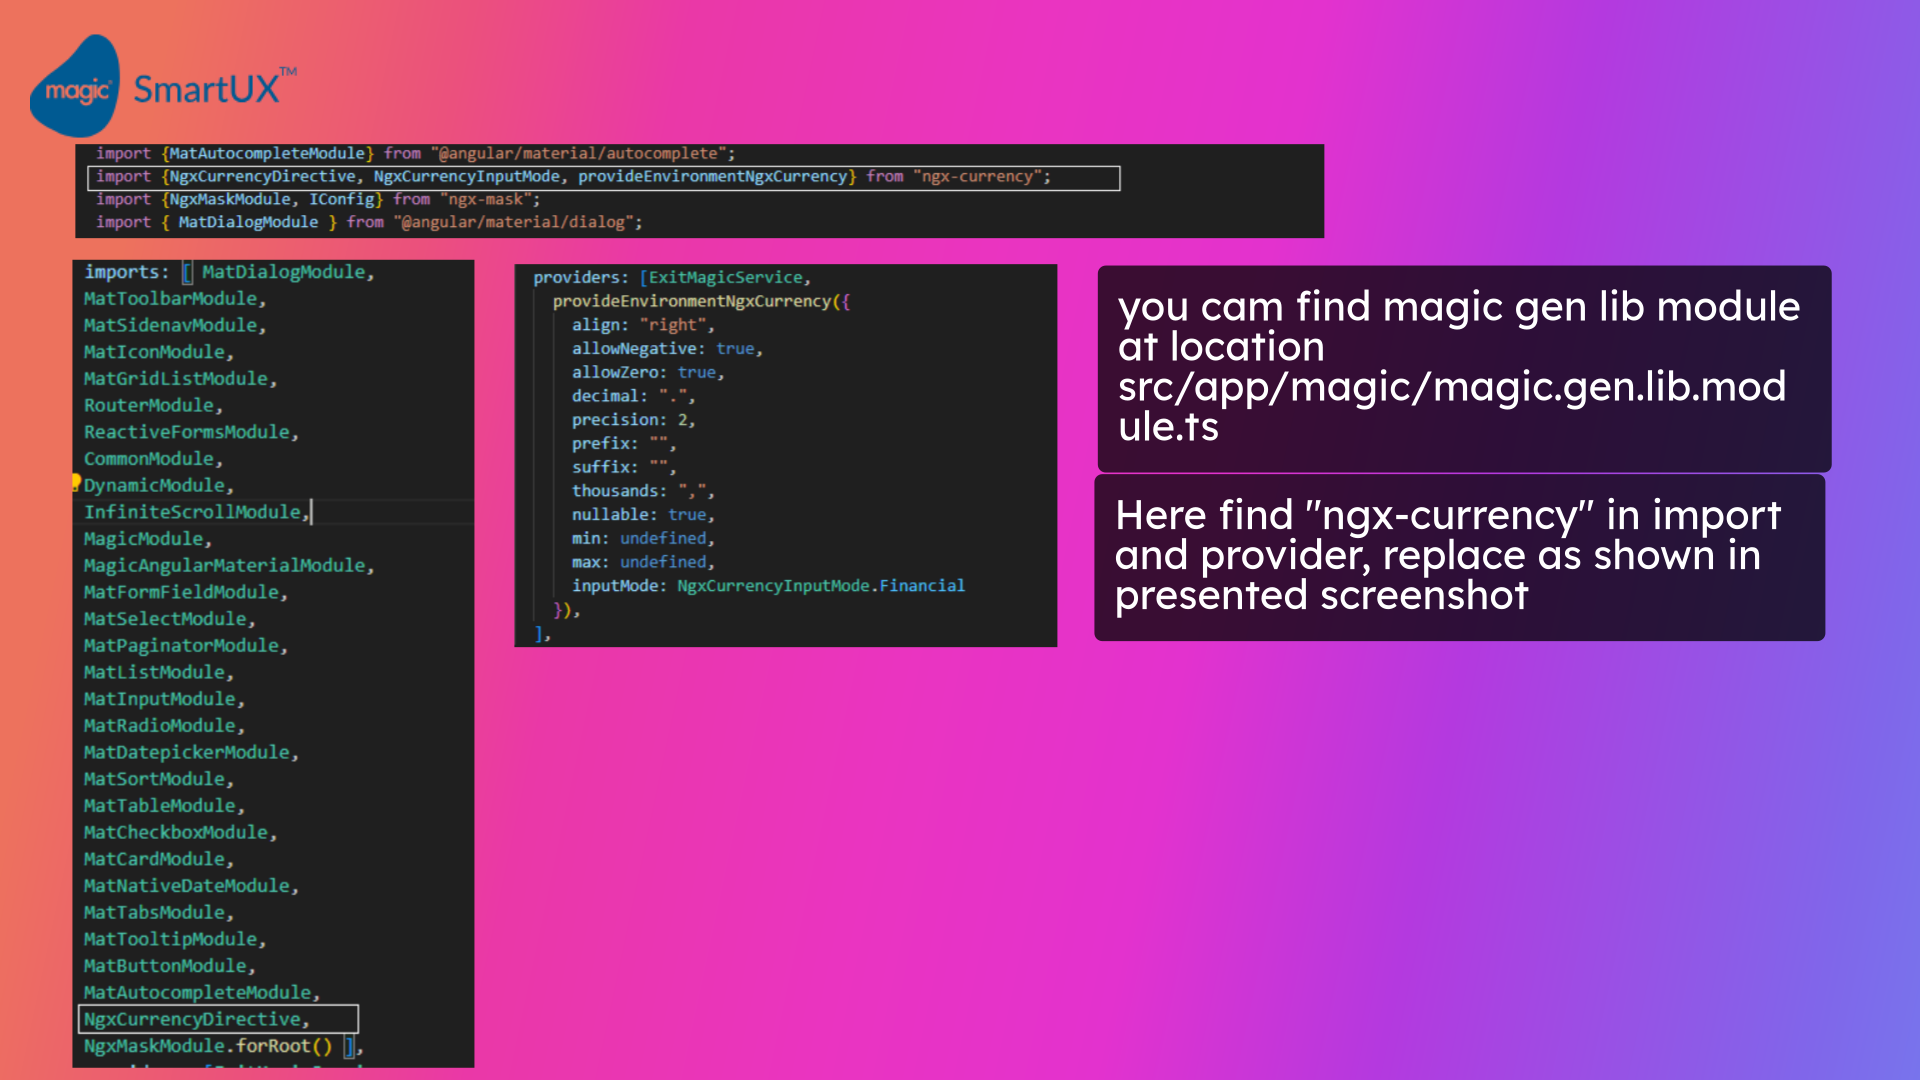This screenshot has height=1080, width=1920.
Task: Select the provideEnvironmentNgxCurrency provider call
Action: click(x=700, y=301)
